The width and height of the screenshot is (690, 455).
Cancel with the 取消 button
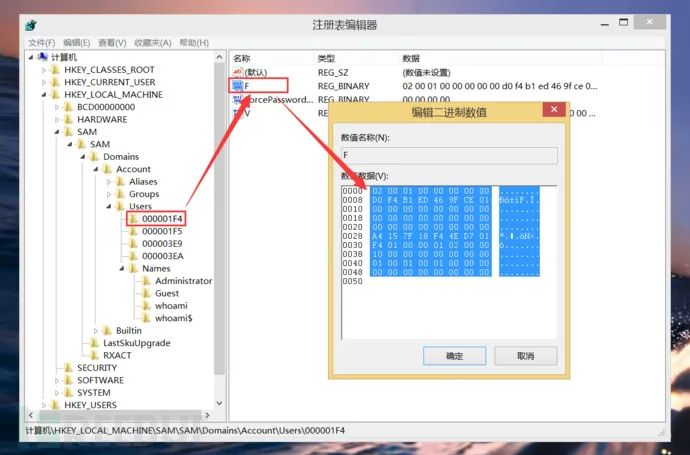pyautogui.click(x=525, y=356)
